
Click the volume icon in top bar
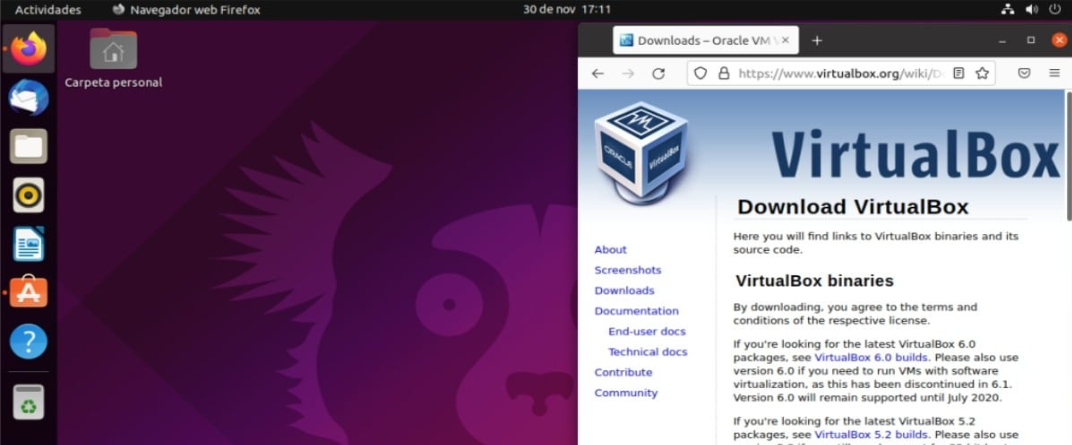[1031, 10]
